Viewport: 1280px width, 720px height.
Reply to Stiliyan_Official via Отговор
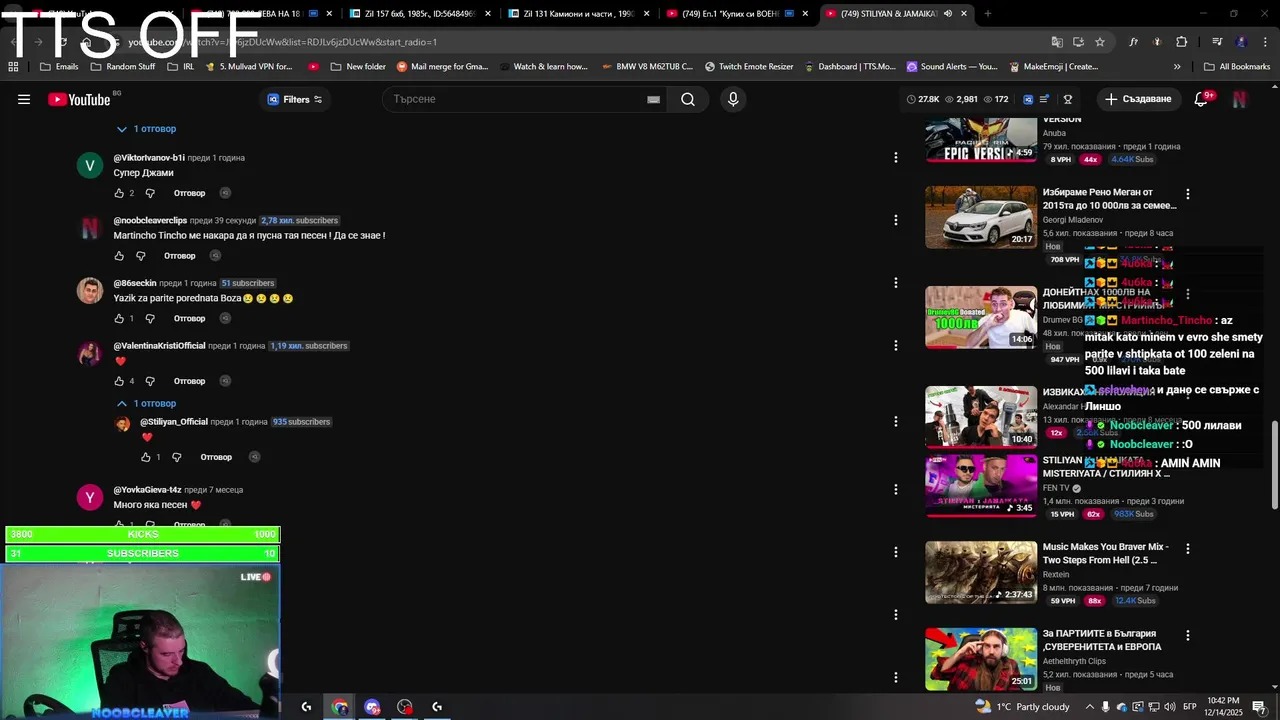coord(216,457)
